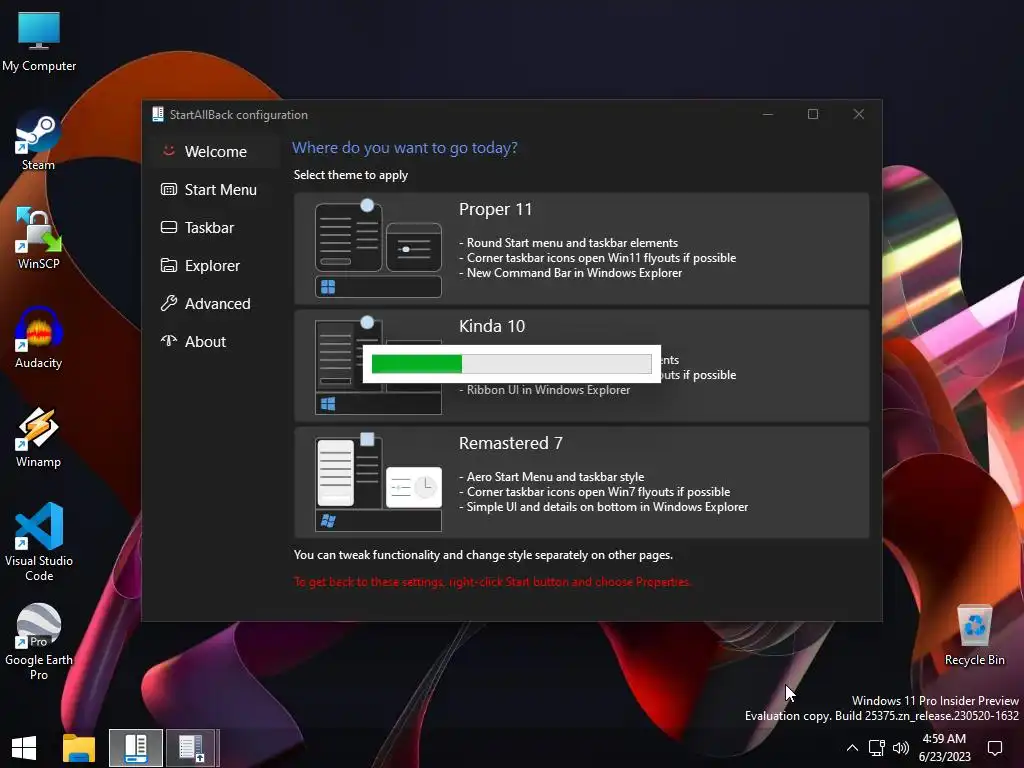
Task: Click 'Round Start menu and taskbar elements' line
Action: [x=569, y=242]
